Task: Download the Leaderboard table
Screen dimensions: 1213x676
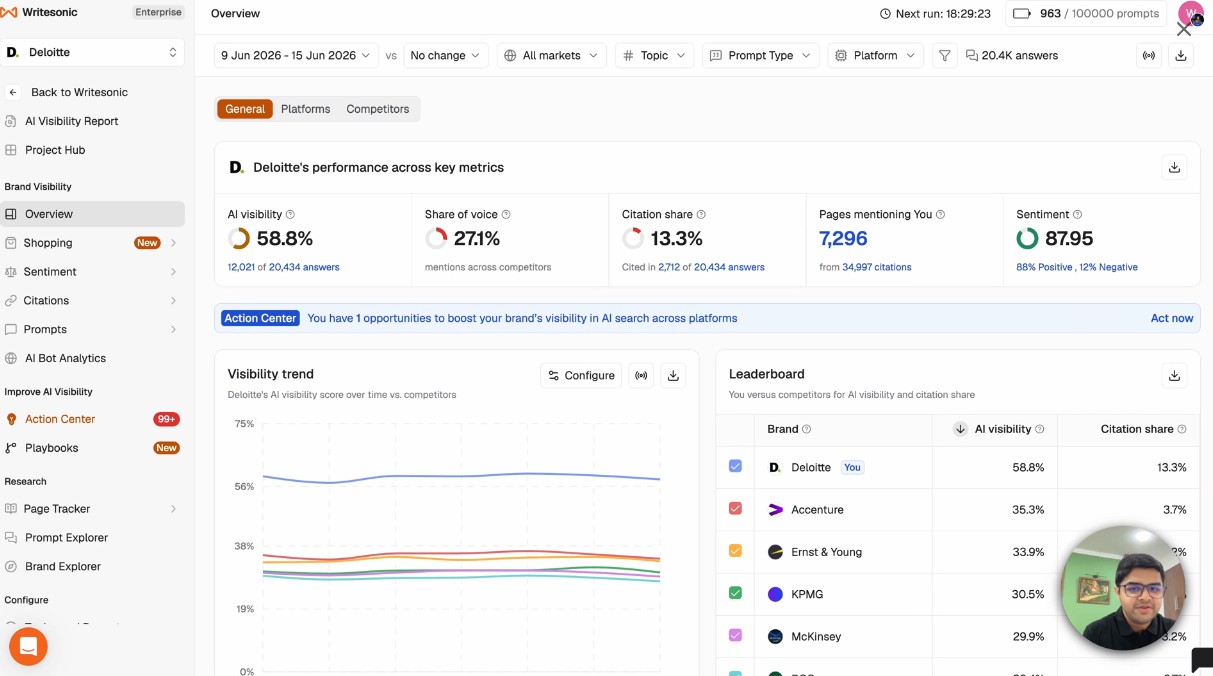Action: click(1175, 376)
